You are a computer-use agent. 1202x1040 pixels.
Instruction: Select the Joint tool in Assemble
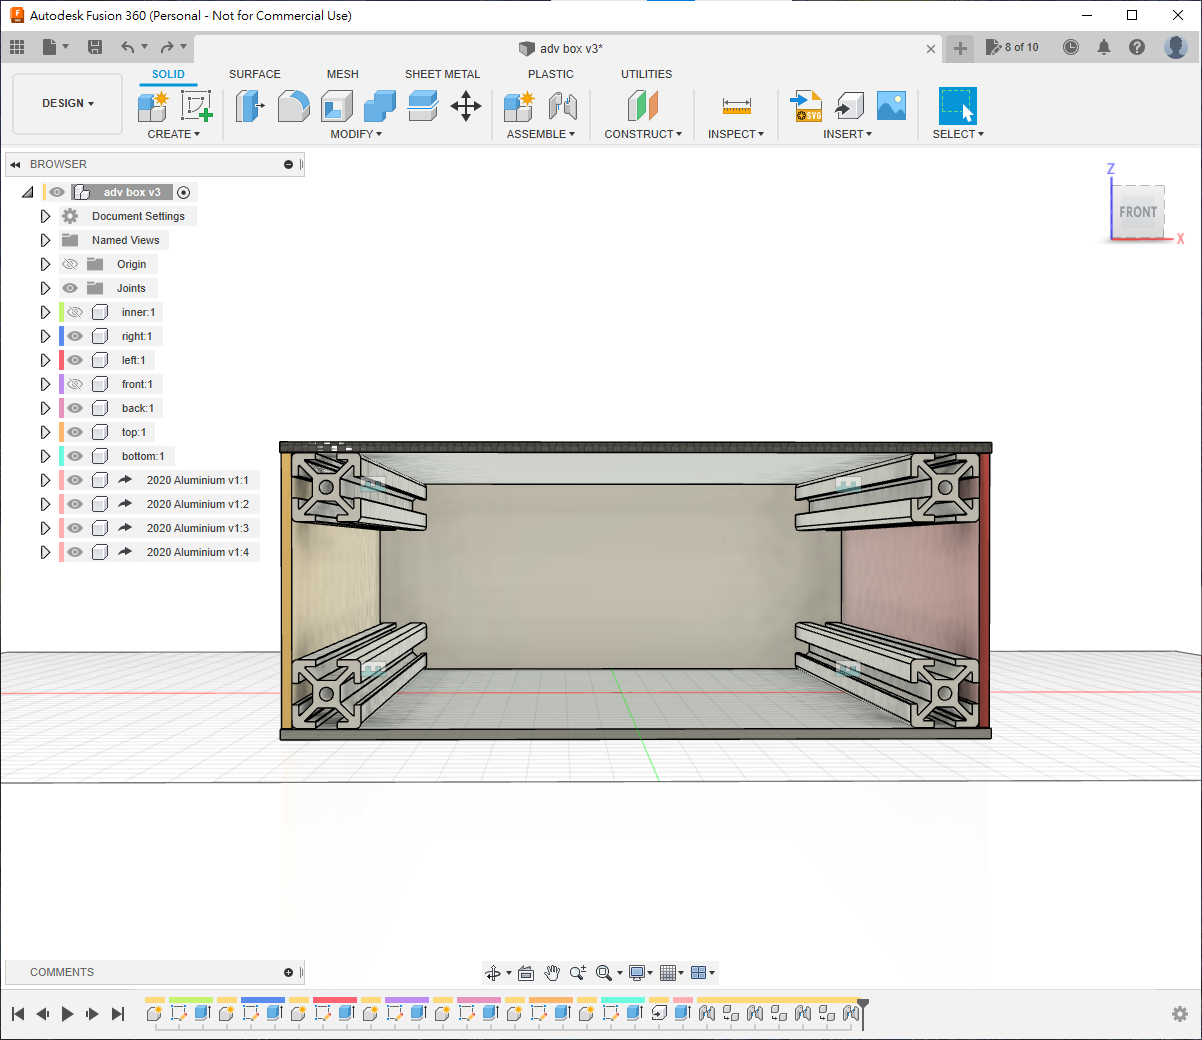(563, 106)
